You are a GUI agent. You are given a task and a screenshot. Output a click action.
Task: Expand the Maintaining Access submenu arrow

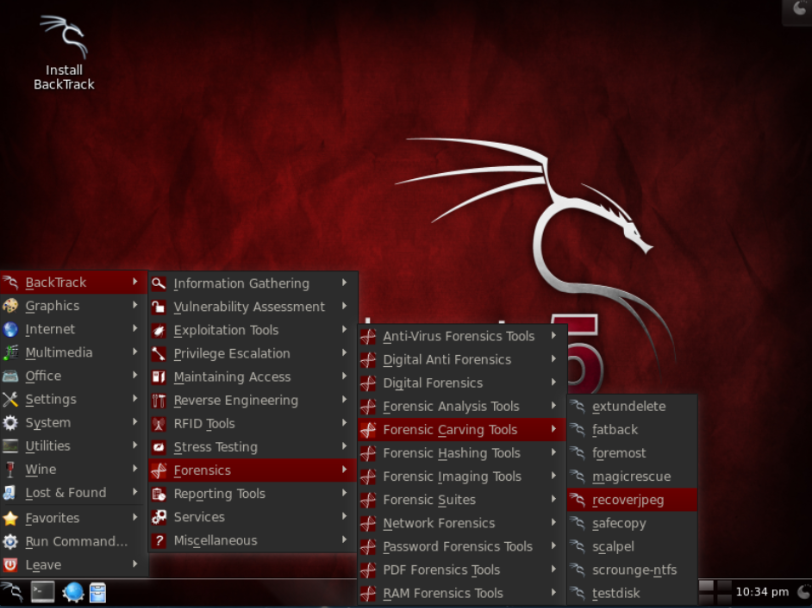pyautogui.click(x=344, y=377)
